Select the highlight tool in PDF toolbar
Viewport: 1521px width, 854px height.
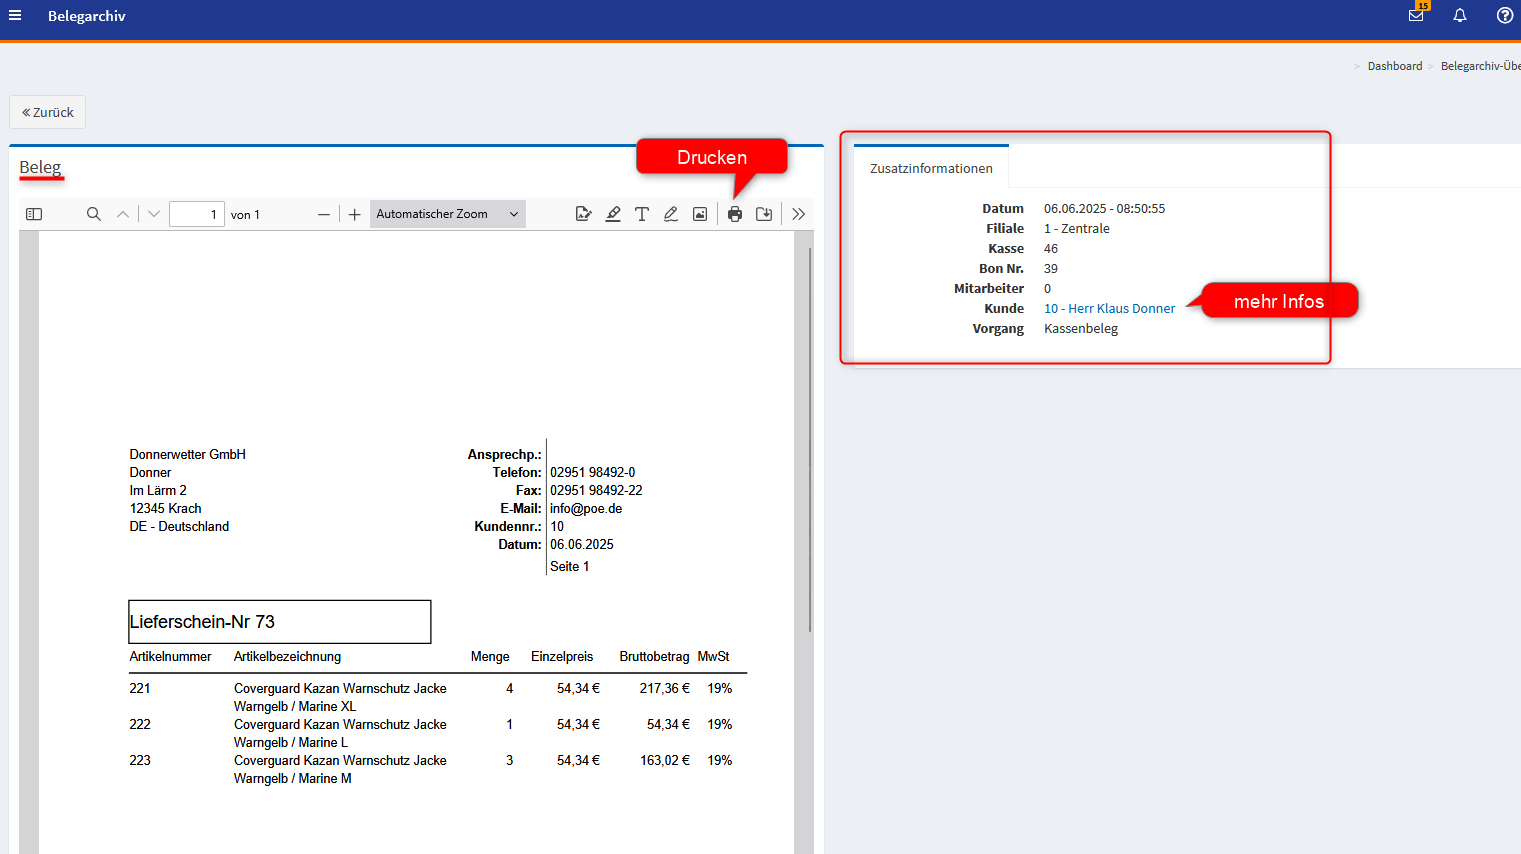[x=613, y=214]
